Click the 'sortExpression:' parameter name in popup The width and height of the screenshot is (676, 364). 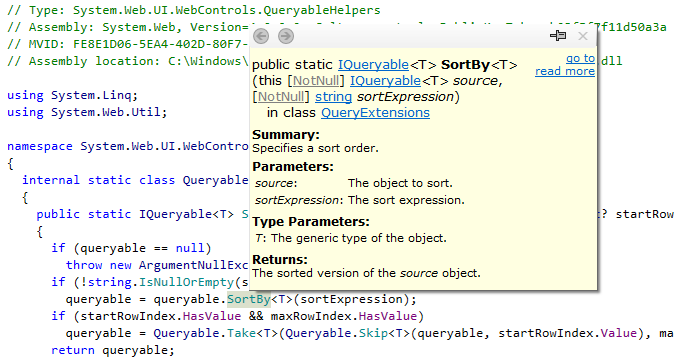tap(299, 201)
